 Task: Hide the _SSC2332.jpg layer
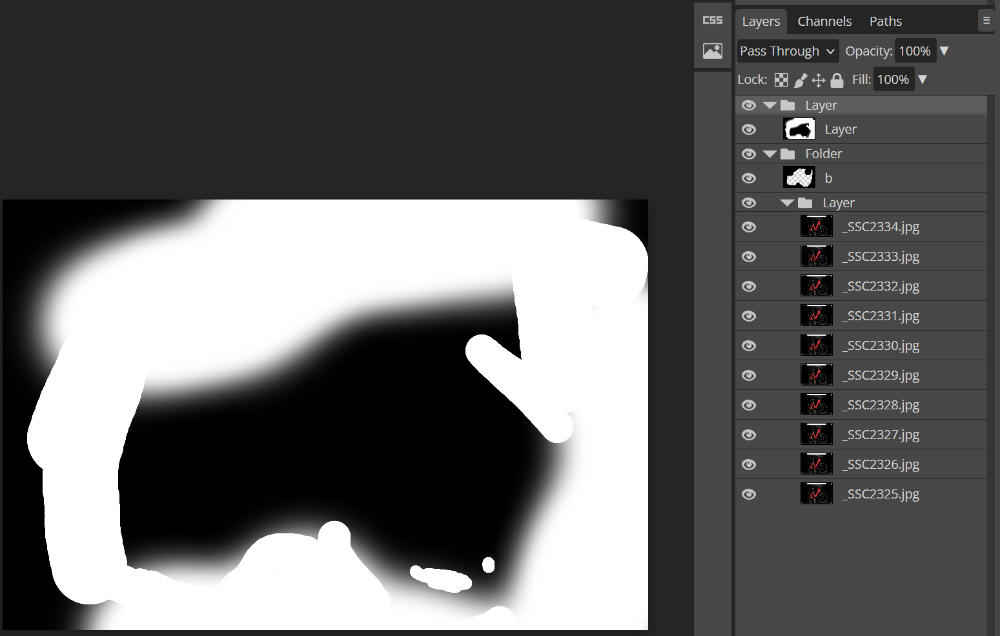749,286
